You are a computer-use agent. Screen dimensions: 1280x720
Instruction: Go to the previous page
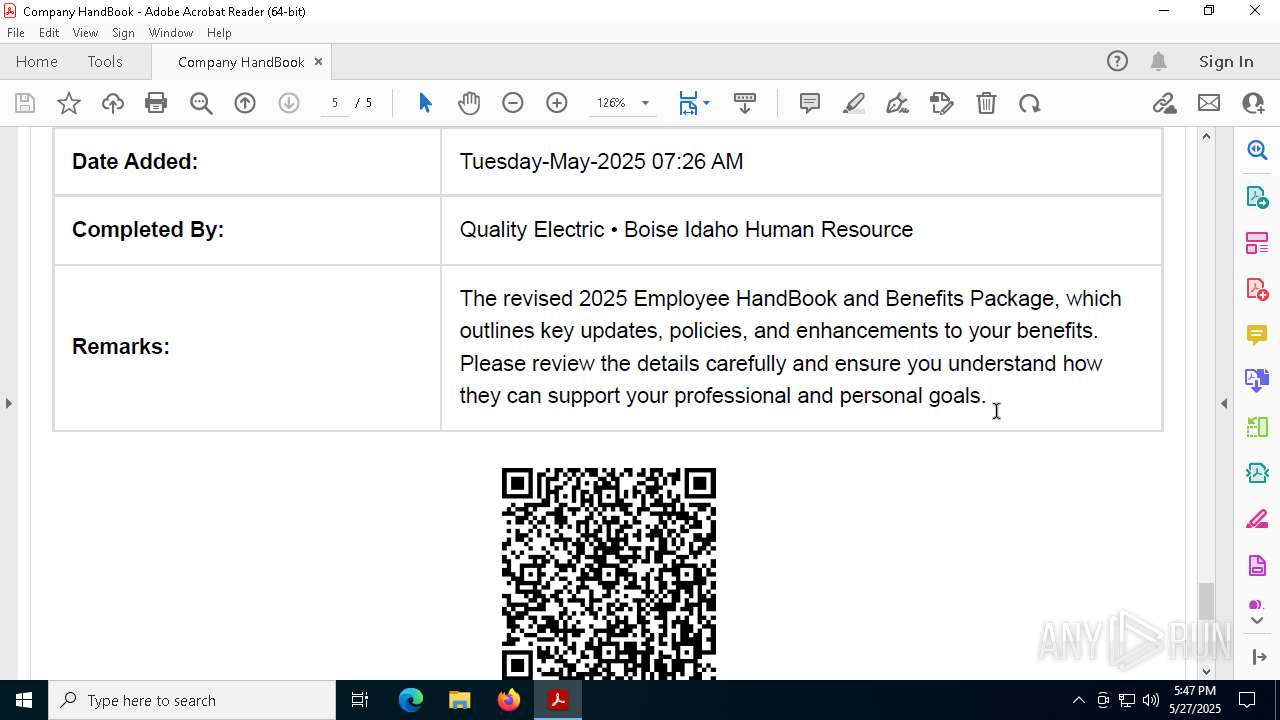click(x=245, y=103)
